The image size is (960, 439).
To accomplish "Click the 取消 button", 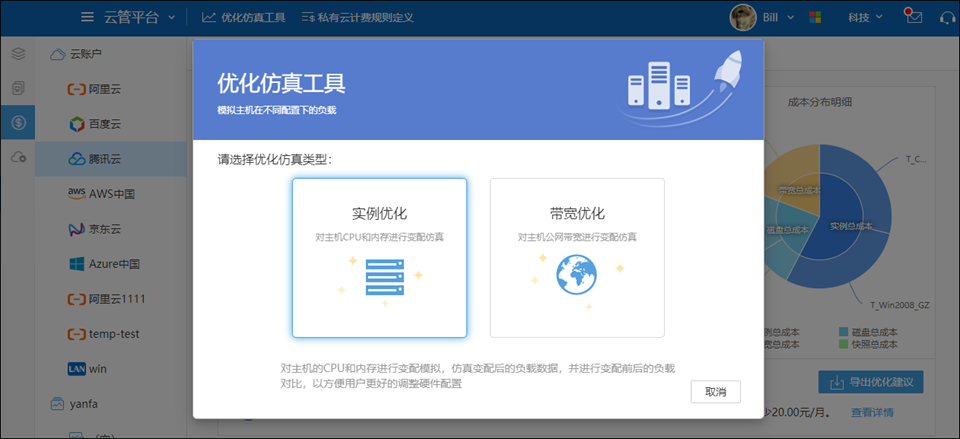I will [x=715, y=391].
